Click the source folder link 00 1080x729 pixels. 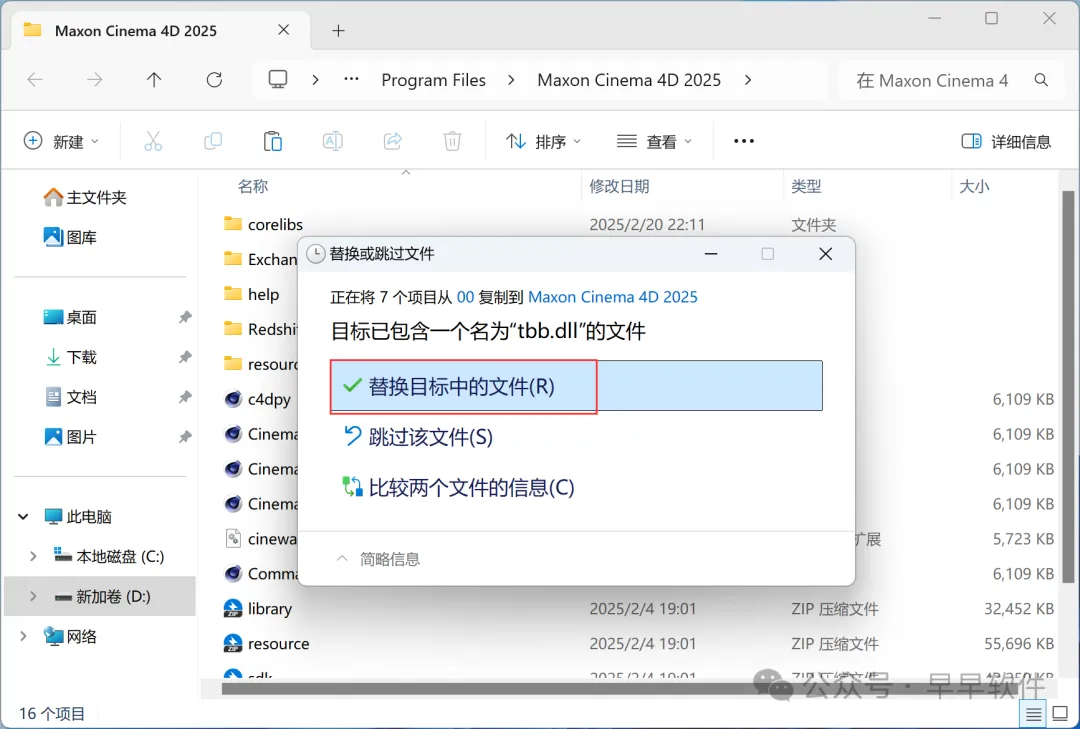click(x=465, y=297)
